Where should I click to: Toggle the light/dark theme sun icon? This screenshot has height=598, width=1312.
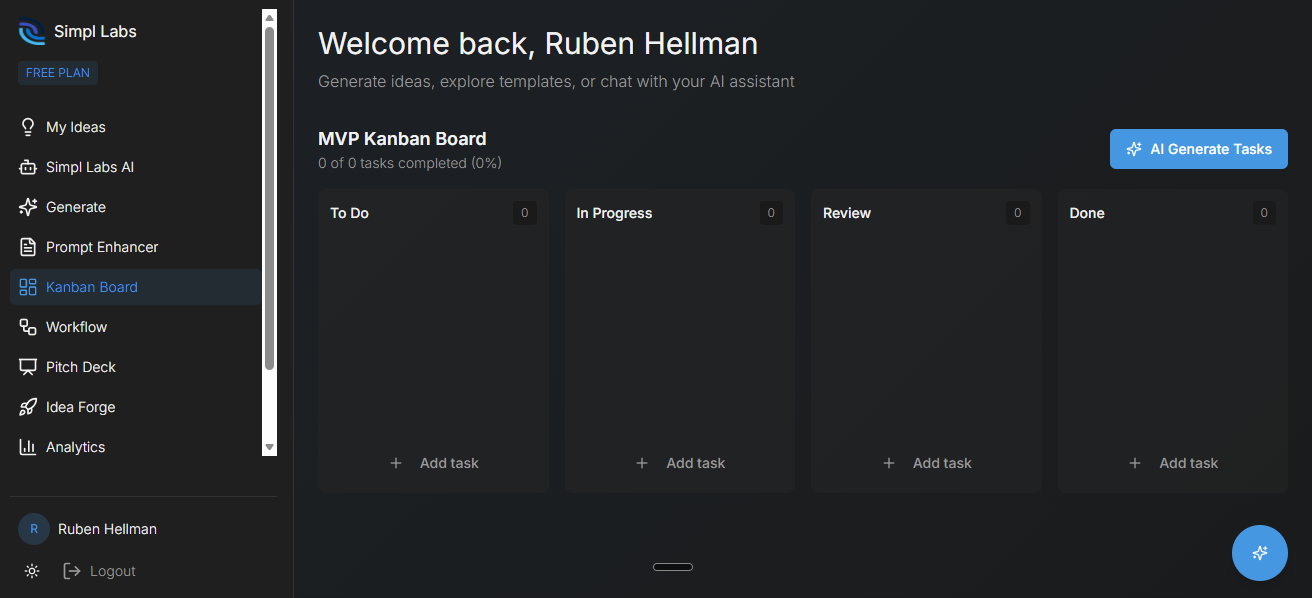32,571
